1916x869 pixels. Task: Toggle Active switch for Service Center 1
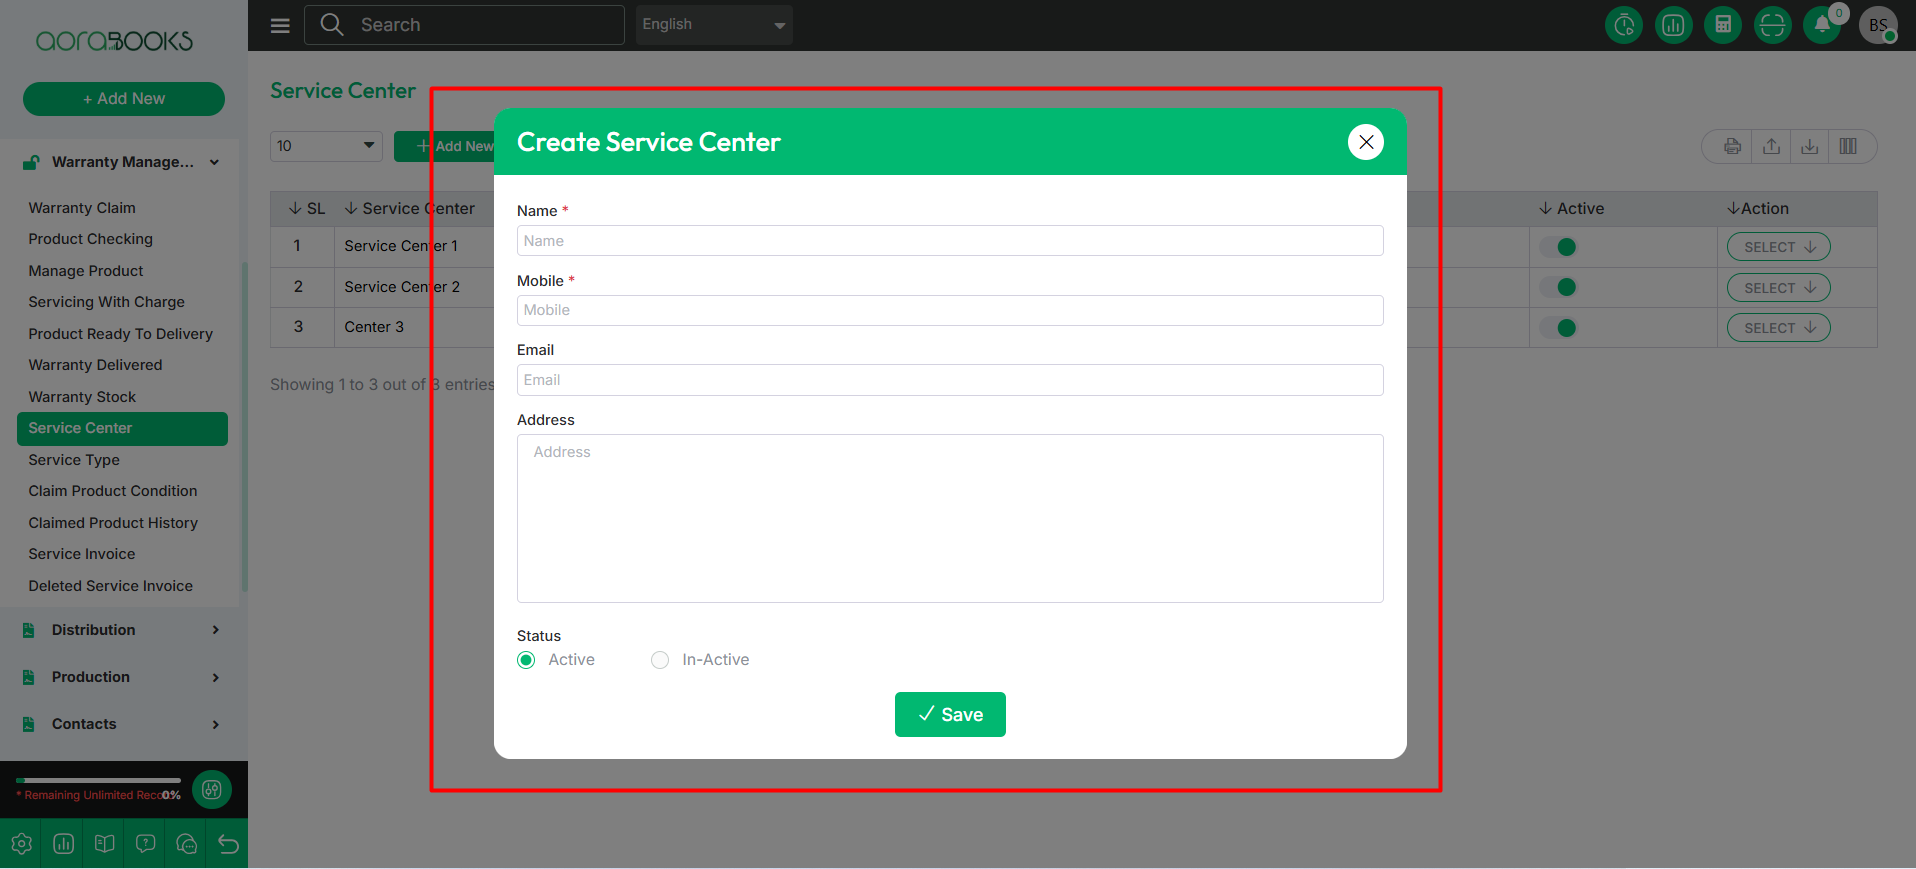tap(1558, 247)
